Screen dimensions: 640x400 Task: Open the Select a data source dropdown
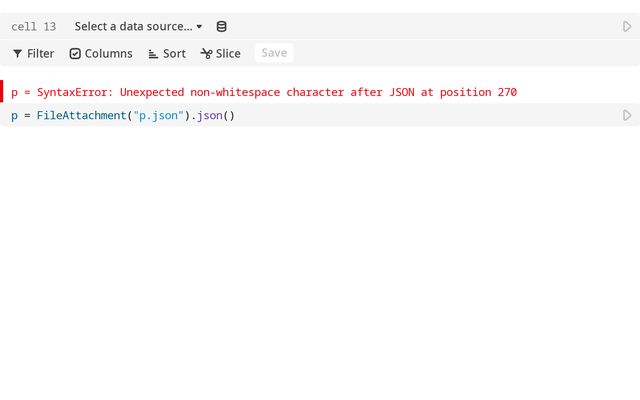pyautogui.click(x=133, y=27)
